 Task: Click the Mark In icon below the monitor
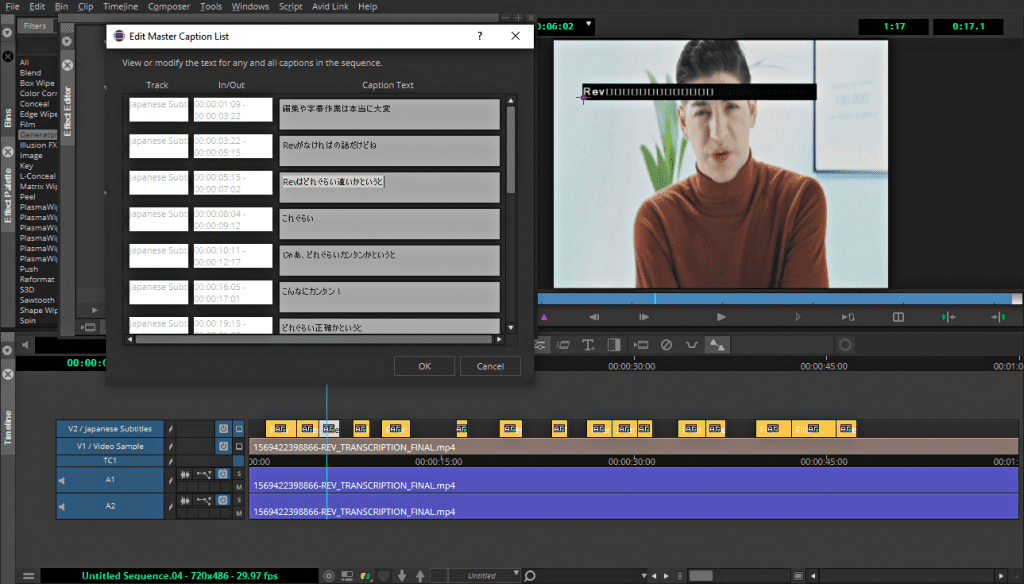coord(947,317)
